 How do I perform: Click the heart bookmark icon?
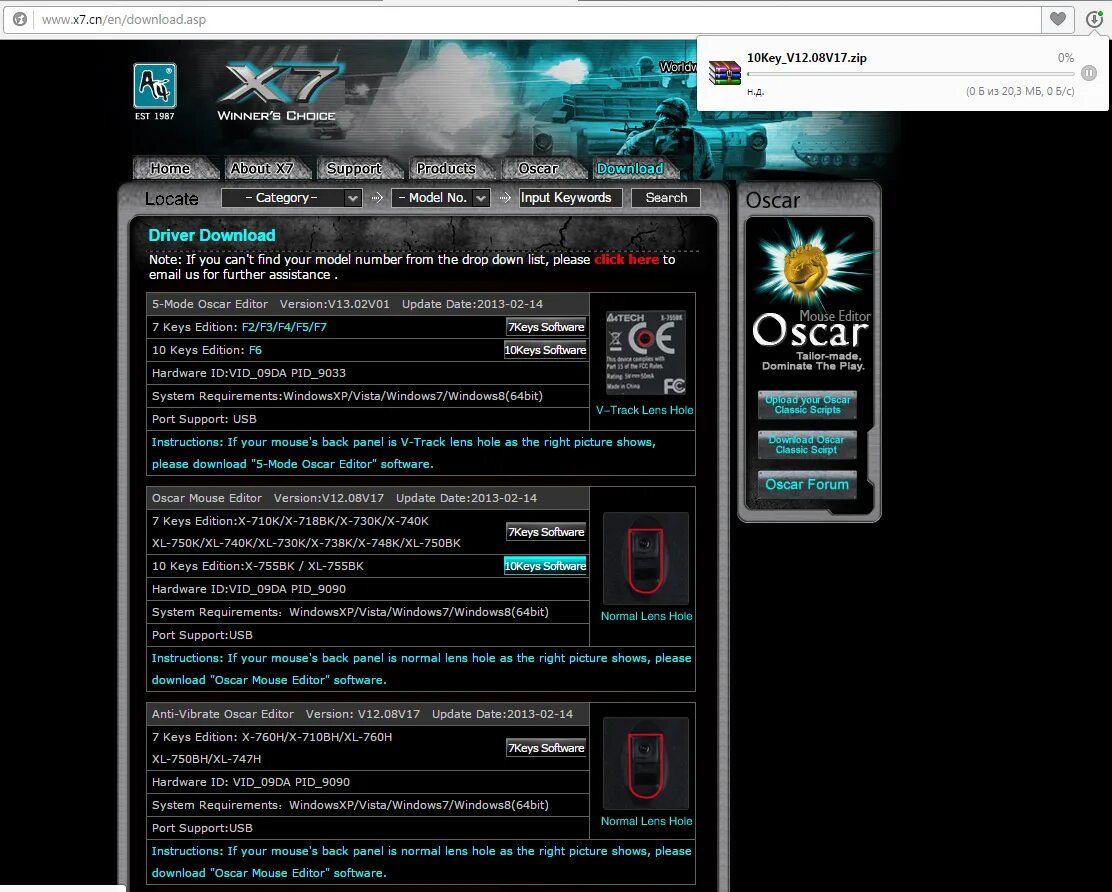pyautogui.click(x=1057, y=19)
